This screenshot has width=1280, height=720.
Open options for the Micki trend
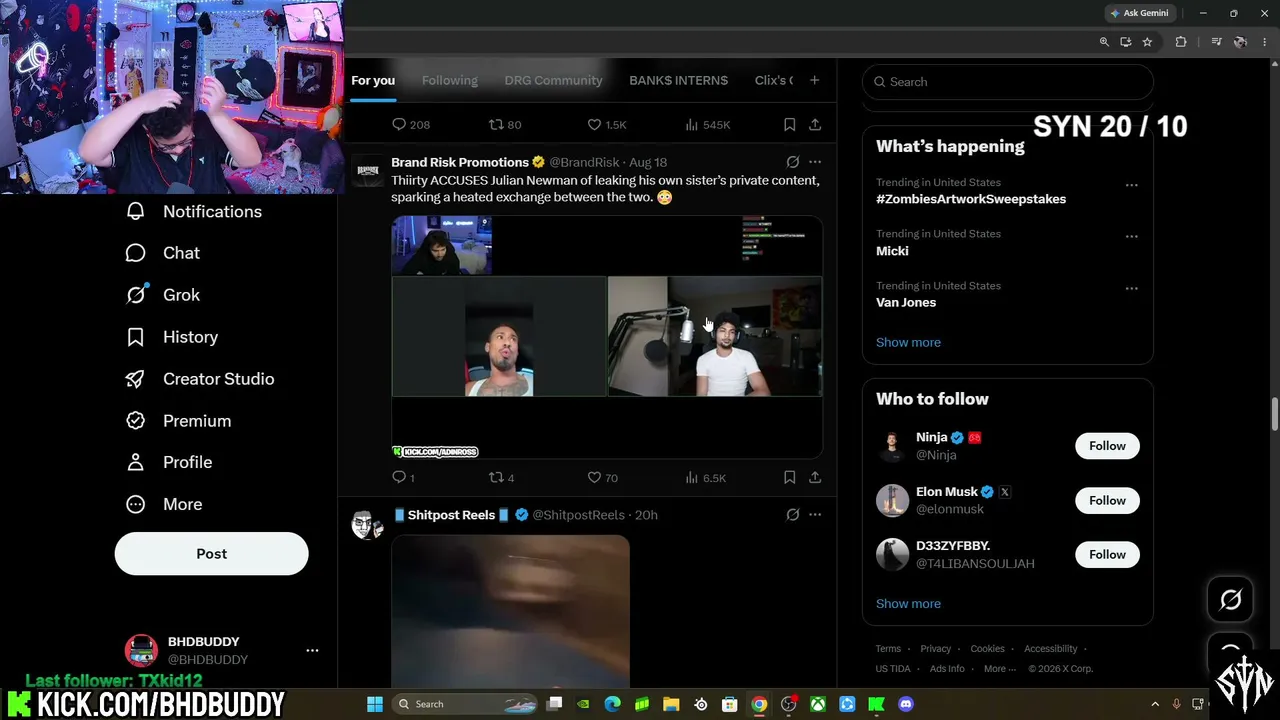click(x=1132, y=236)
